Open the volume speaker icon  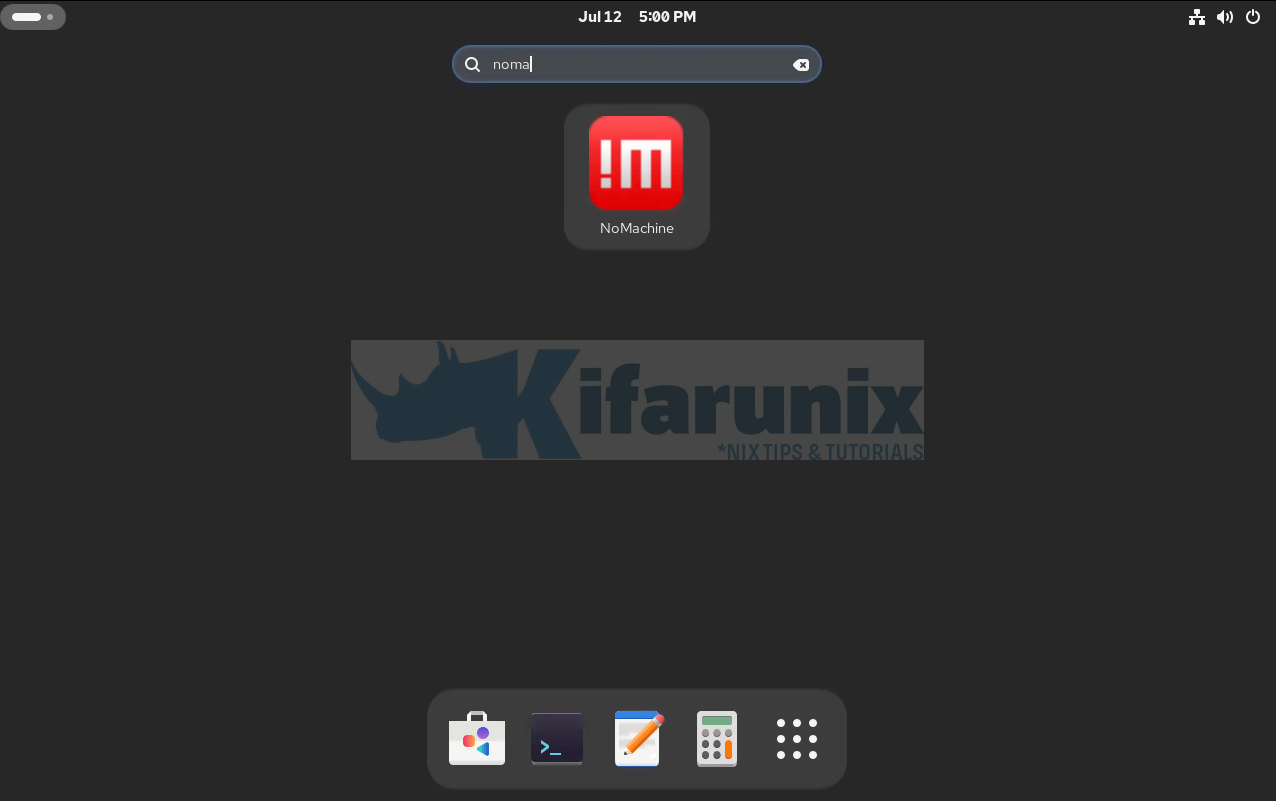pyautogui.click(x=1224, y=17)
